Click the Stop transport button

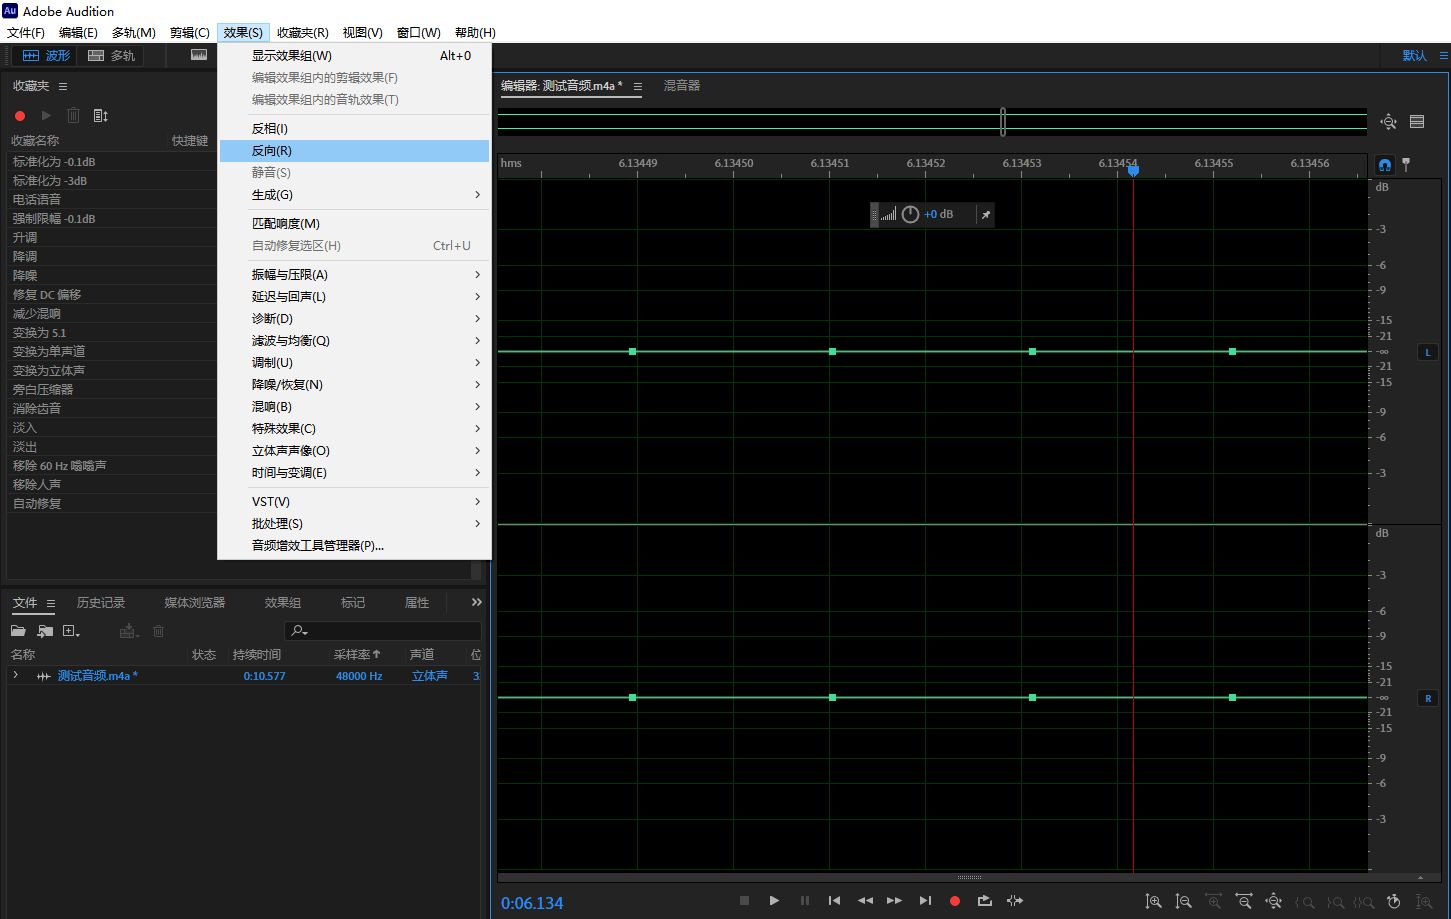(x=744, y=901)
